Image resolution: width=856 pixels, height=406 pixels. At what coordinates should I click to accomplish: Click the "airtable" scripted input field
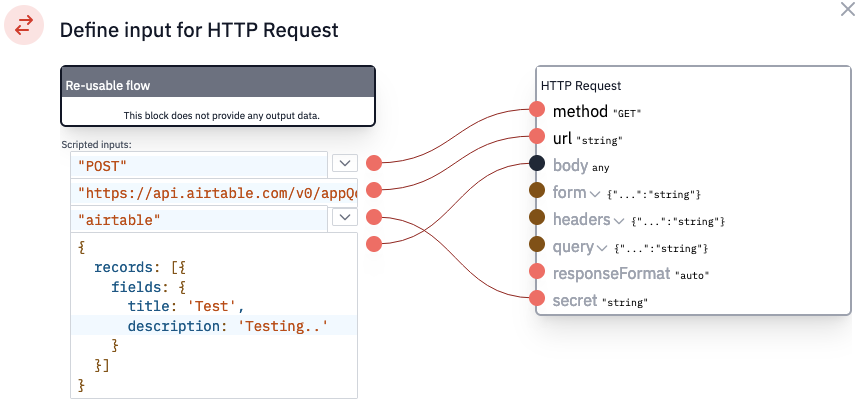coord(199,219)
